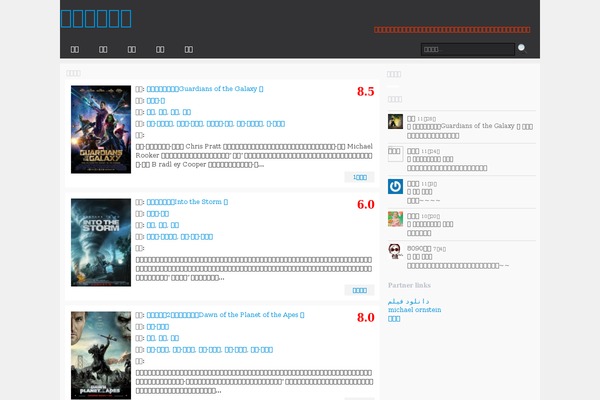The height and width of the screenshot is (400, 600).
Task: Open the Into the Storm poster
Action: tap(101, 243)
